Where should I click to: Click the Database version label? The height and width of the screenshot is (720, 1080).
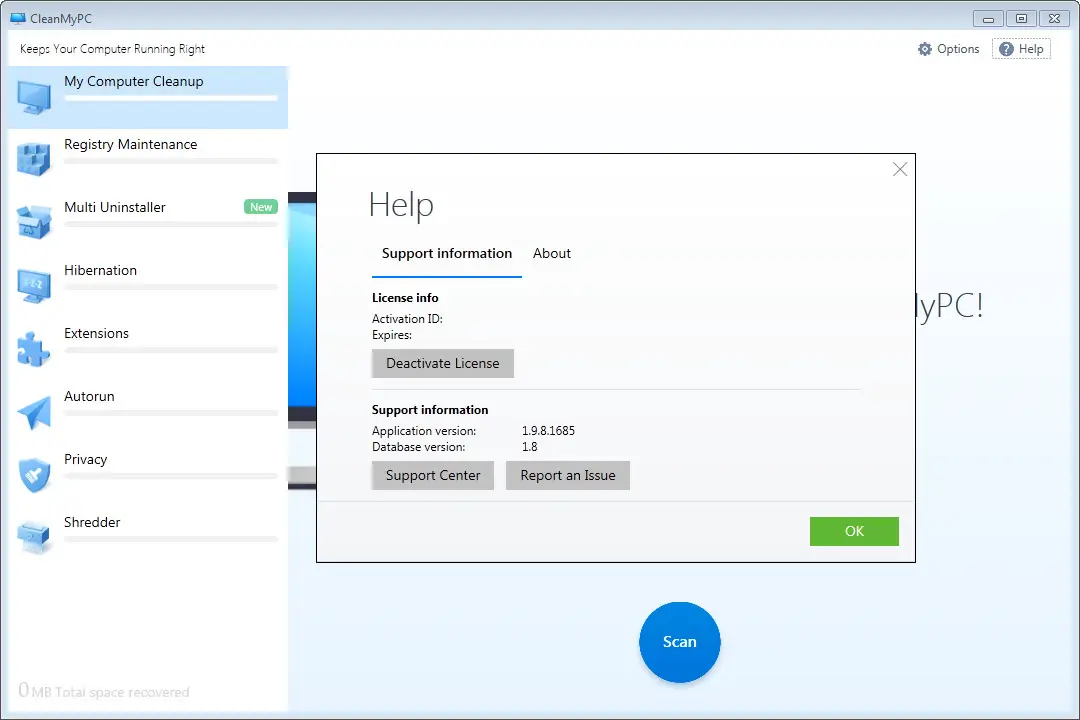[x=419, y=447]
